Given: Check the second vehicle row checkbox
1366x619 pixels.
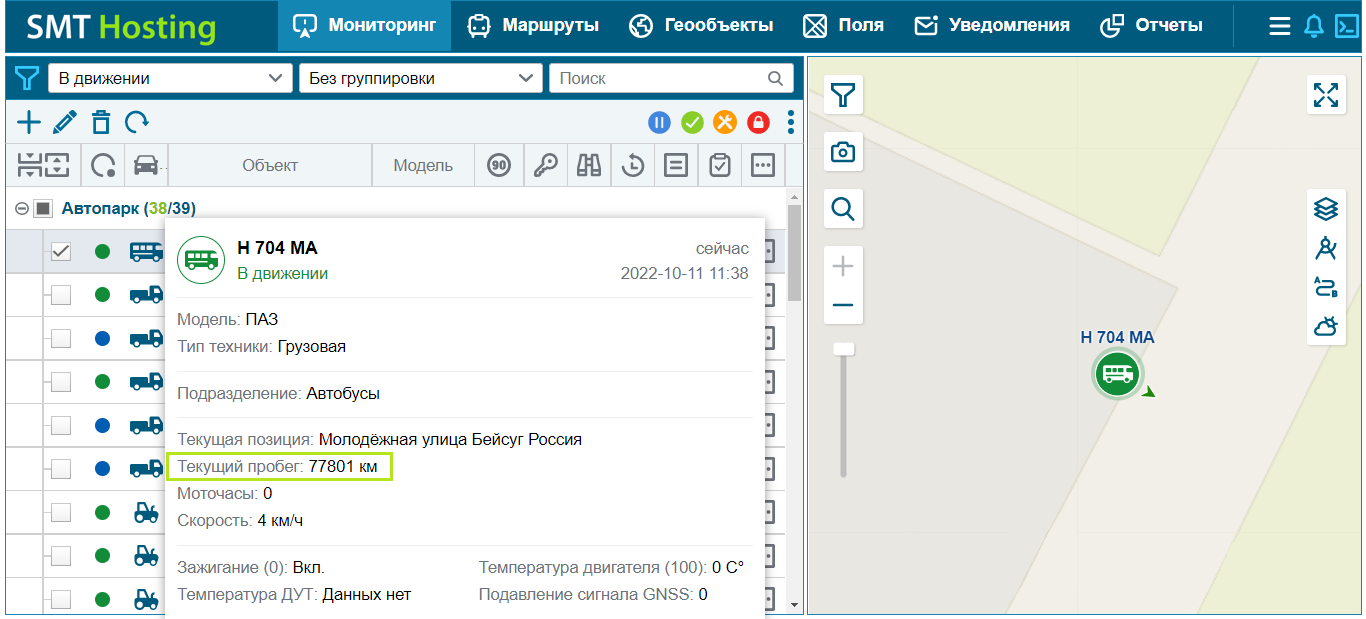Looking at the screenshot, I should [x=61, y=294].
